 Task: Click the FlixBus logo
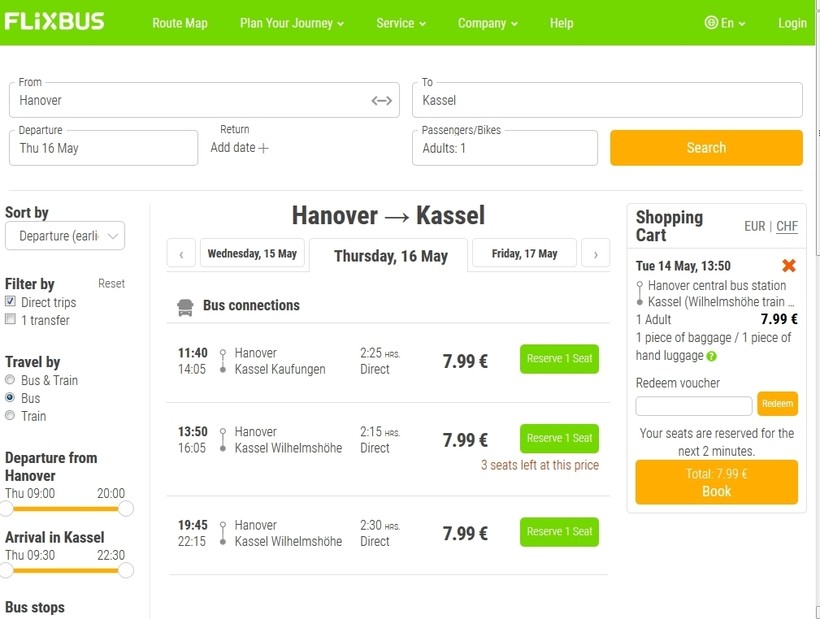(55, 22)
